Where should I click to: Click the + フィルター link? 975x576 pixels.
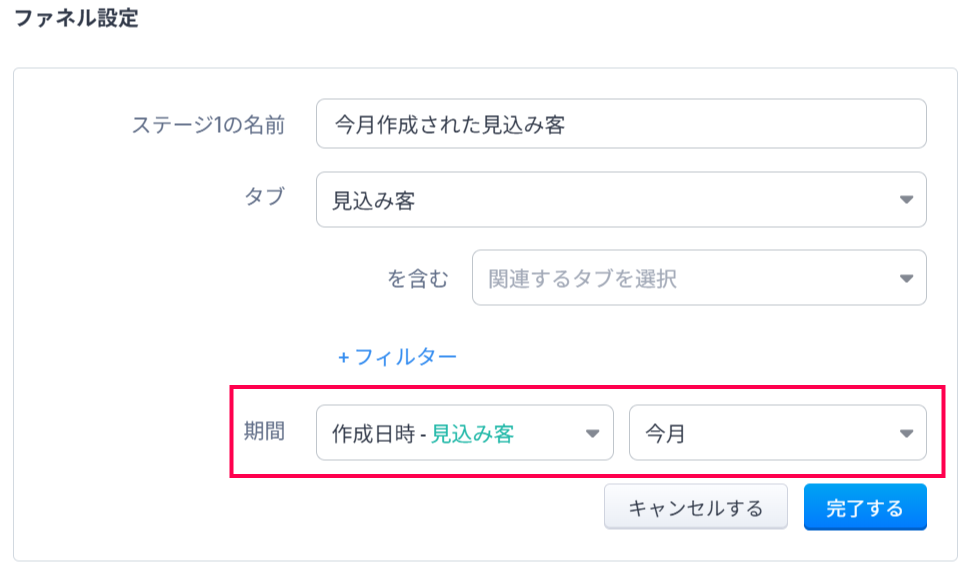397,356
